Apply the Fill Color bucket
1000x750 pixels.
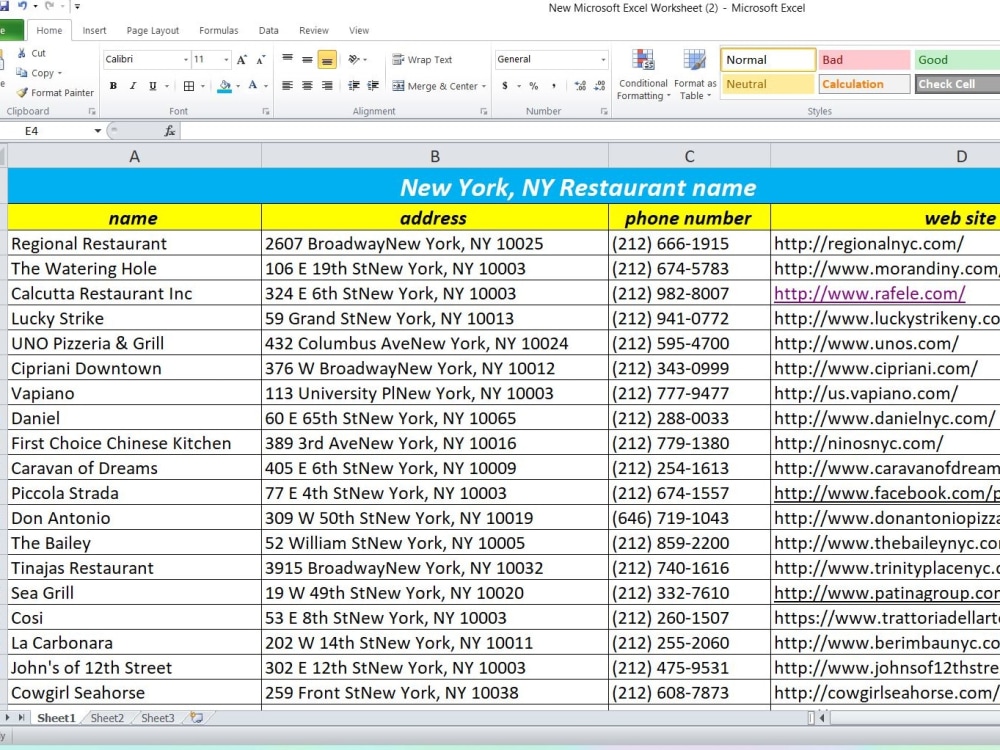(x=224, y=85)
